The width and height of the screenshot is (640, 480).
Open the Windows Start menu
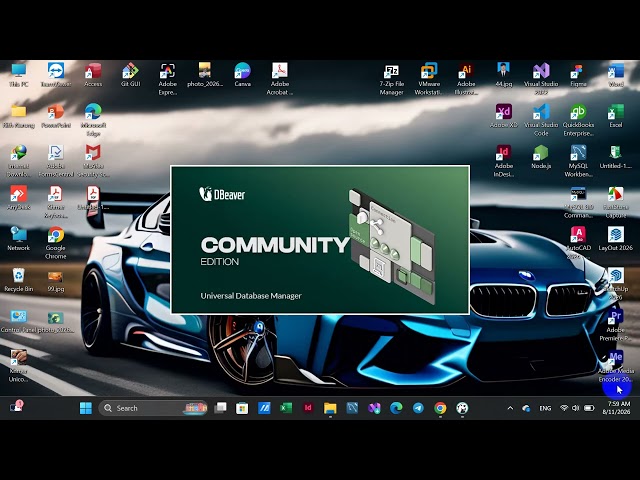tap(86, 408)
